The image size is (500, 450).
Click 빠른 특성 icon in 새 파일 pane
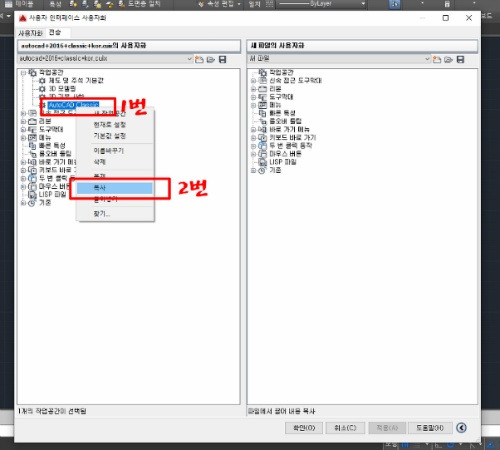click(x=263, y=113)
